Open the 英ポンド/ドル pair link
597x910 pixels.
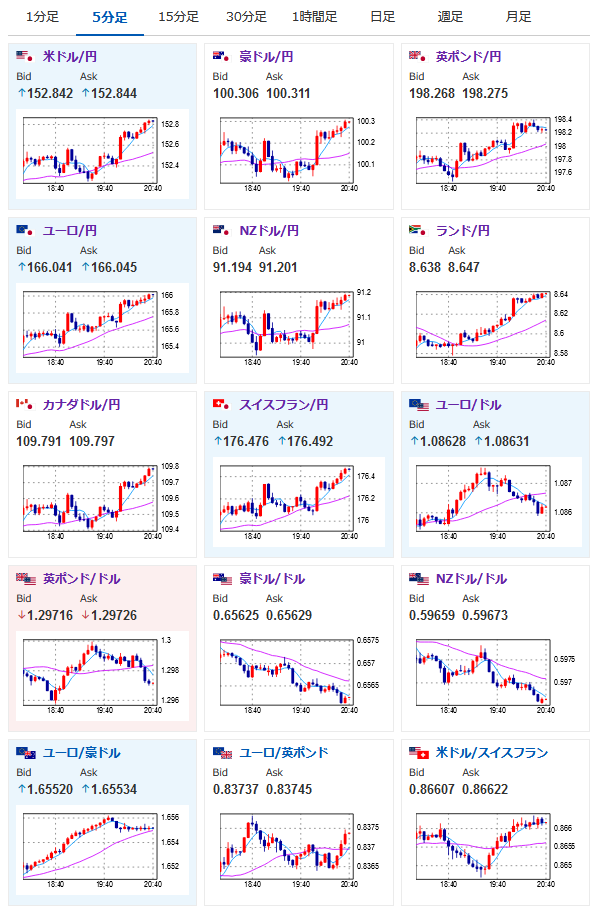(x=81, y=579)
